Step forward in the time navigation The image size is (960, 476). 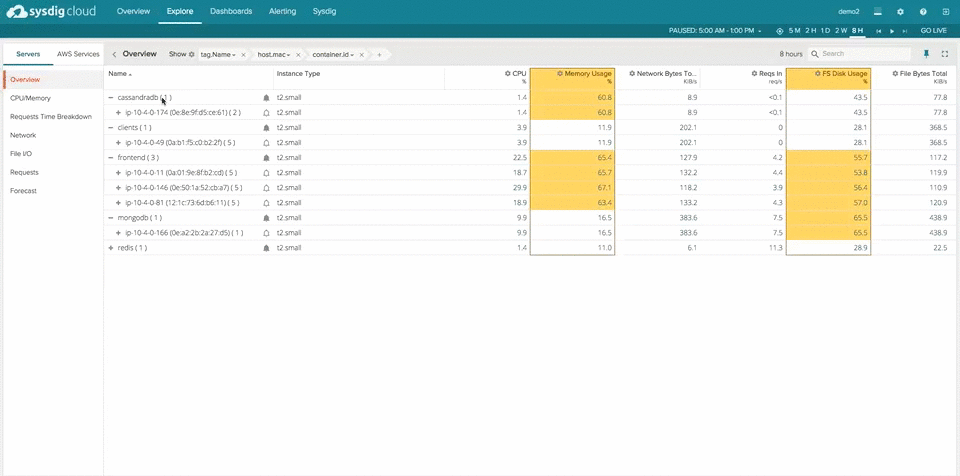(x=904, y=31)
